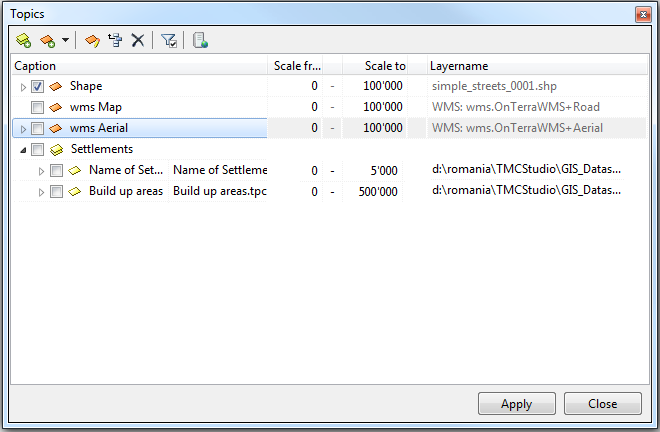Click the tree structure toolbar icon

(115, 41)
